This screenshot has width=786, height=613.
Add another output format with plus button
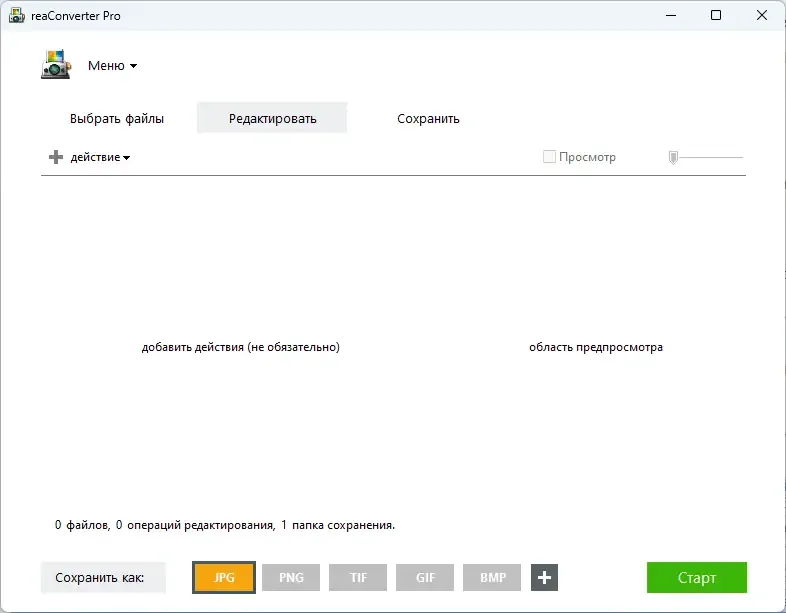(544, 577)
